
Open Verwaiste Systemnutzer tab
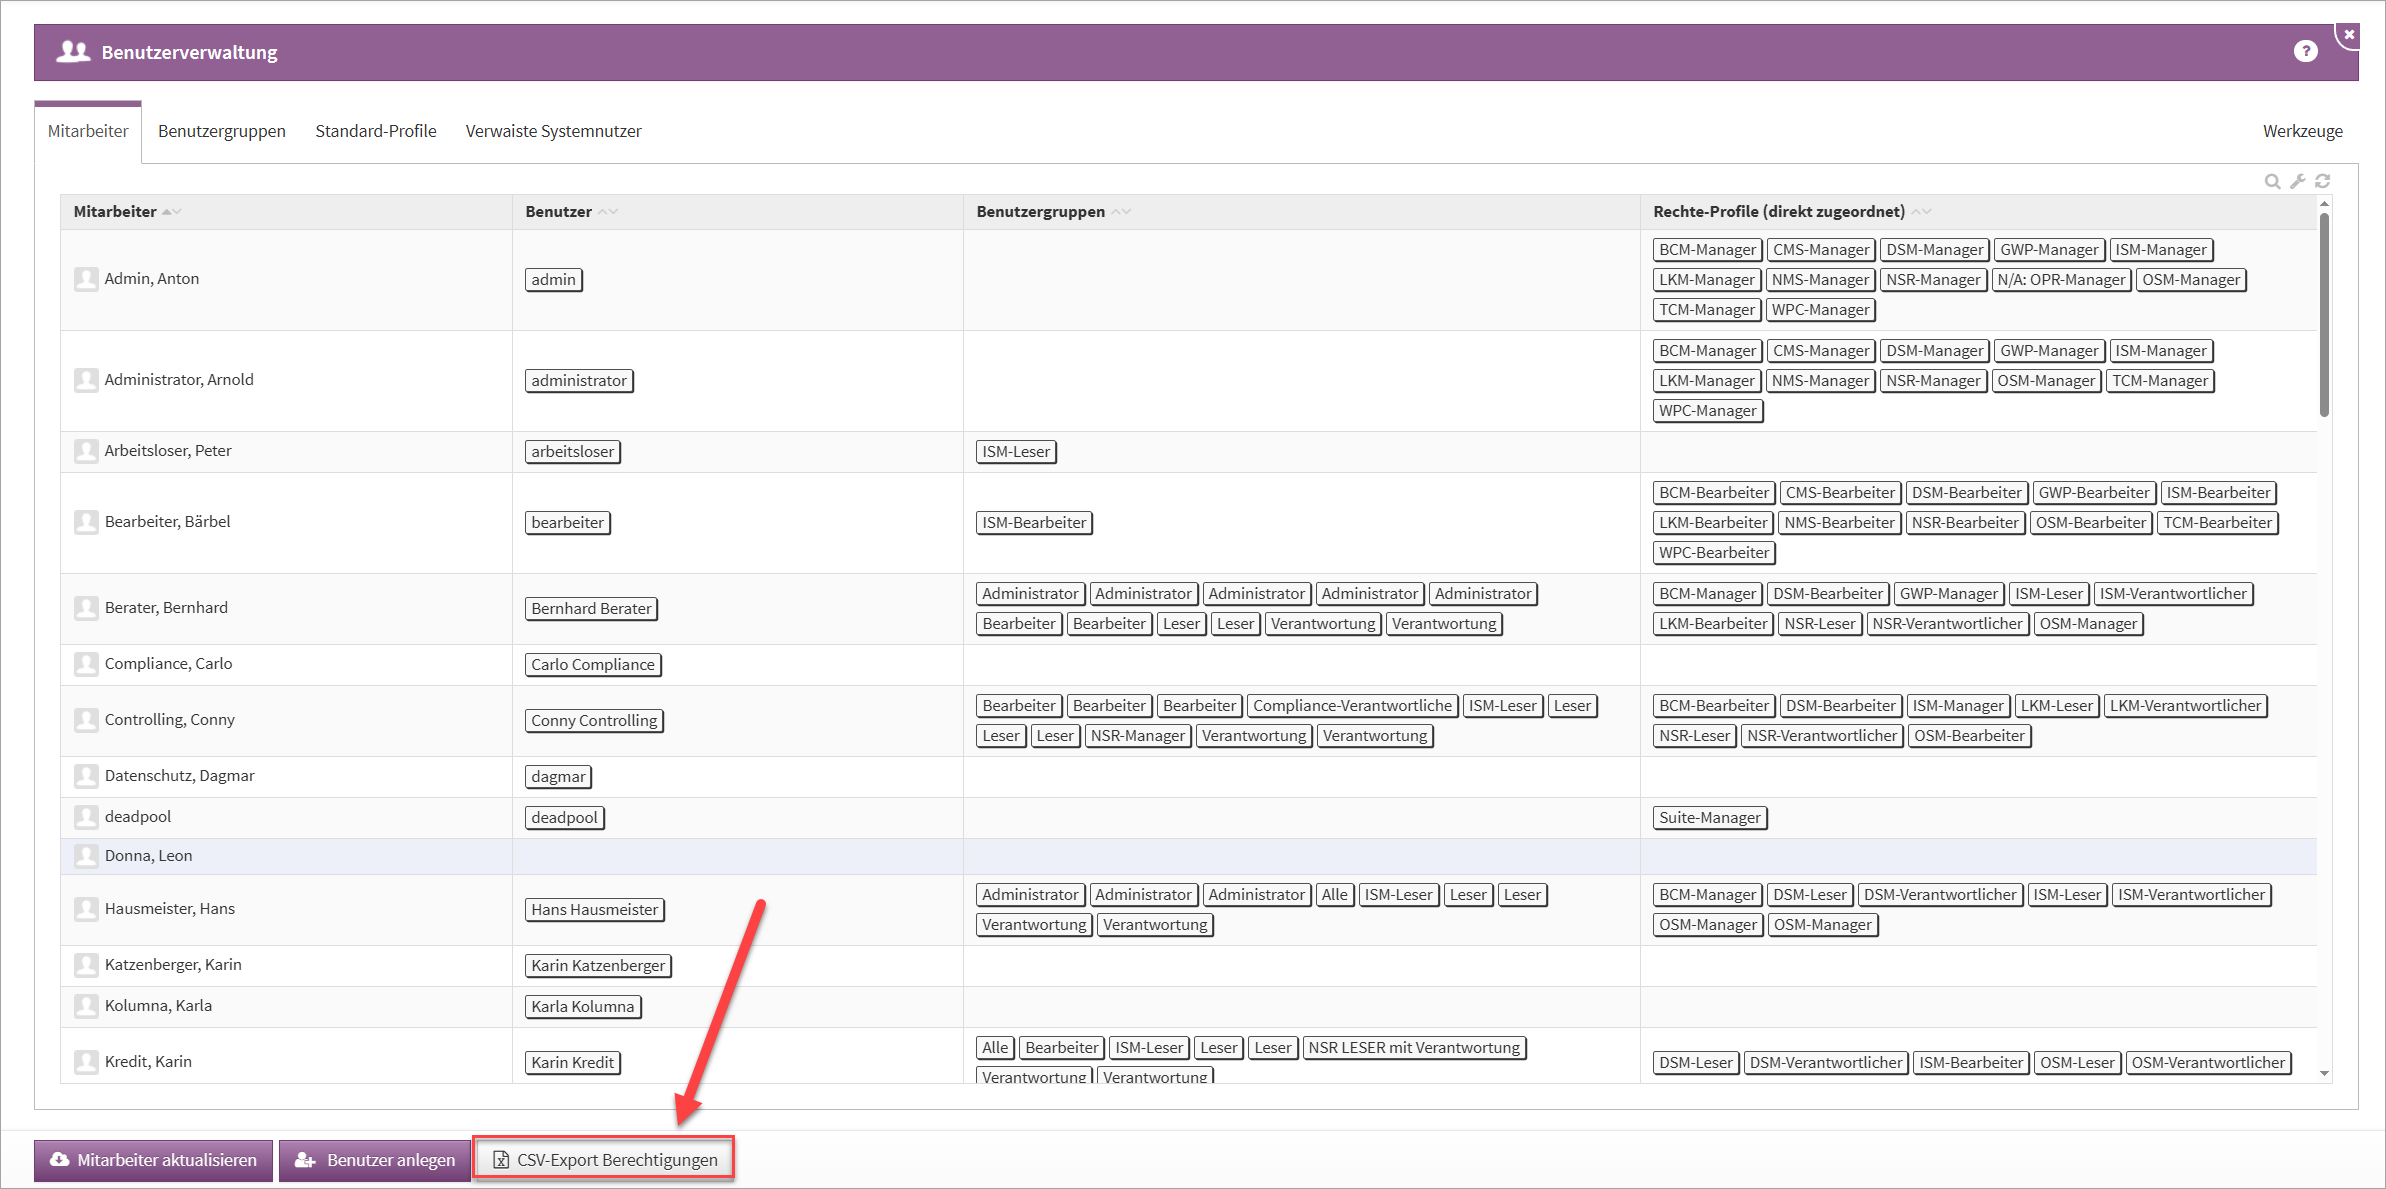click(553, 131)
